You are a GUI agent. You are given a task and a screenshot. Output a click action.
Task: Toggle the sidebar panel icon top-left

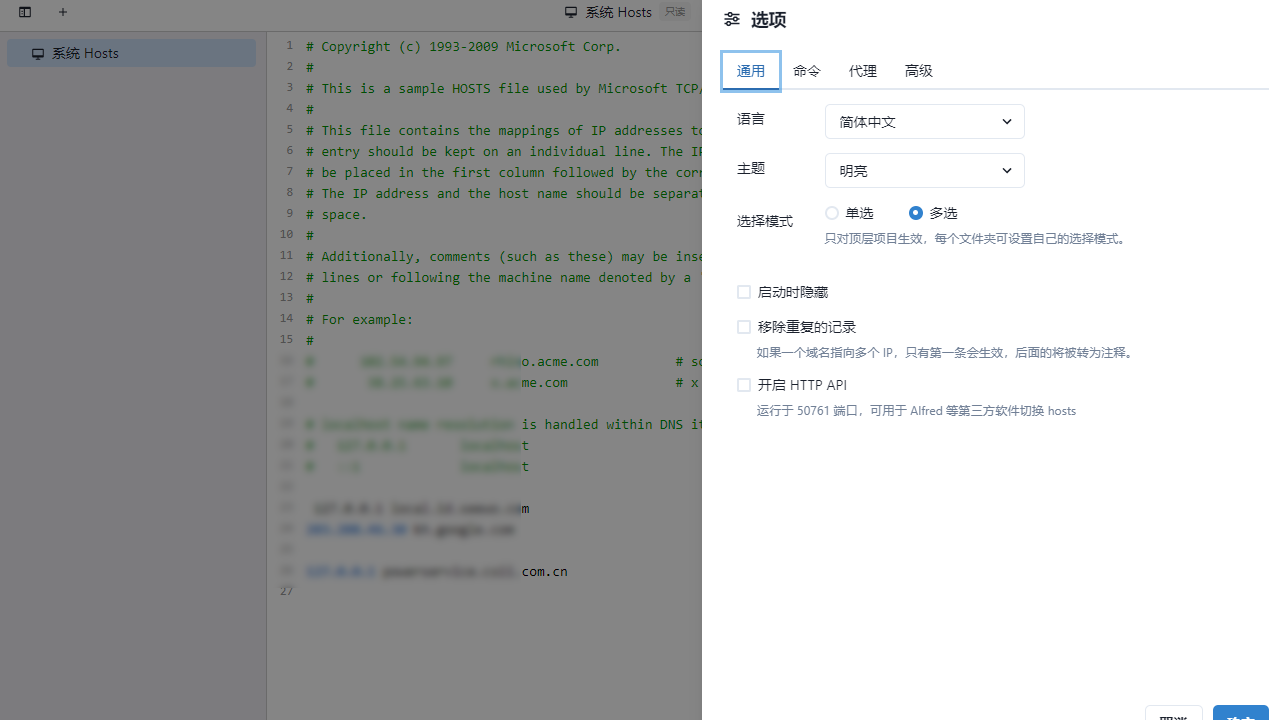pos(24,13)
